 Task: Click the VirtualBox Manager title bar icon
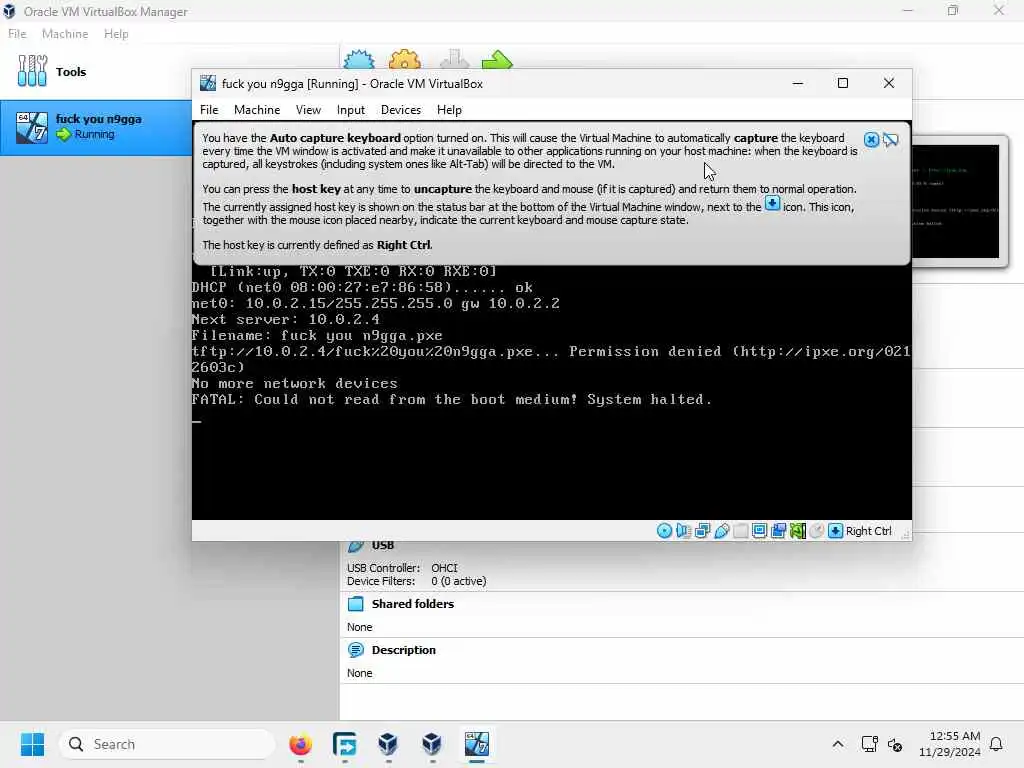click(x=9, y=11)
